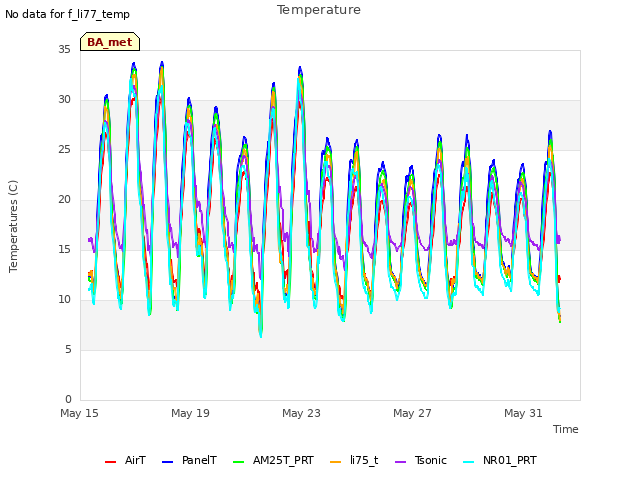Click the purple Tsonic color marker
Screen dimensions: 640x480
click(x=401, y=462)
